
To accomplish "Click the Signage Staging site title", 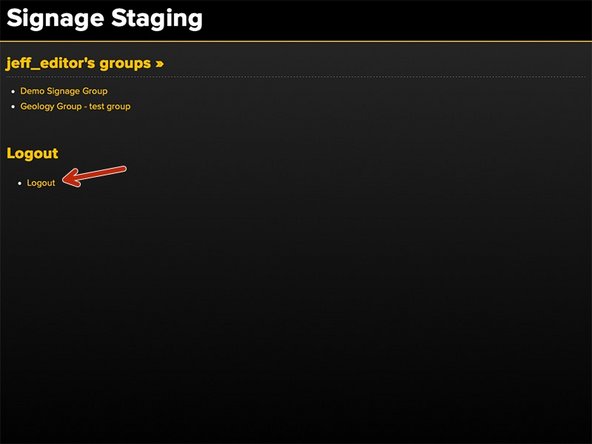I will tap(105, 19).
